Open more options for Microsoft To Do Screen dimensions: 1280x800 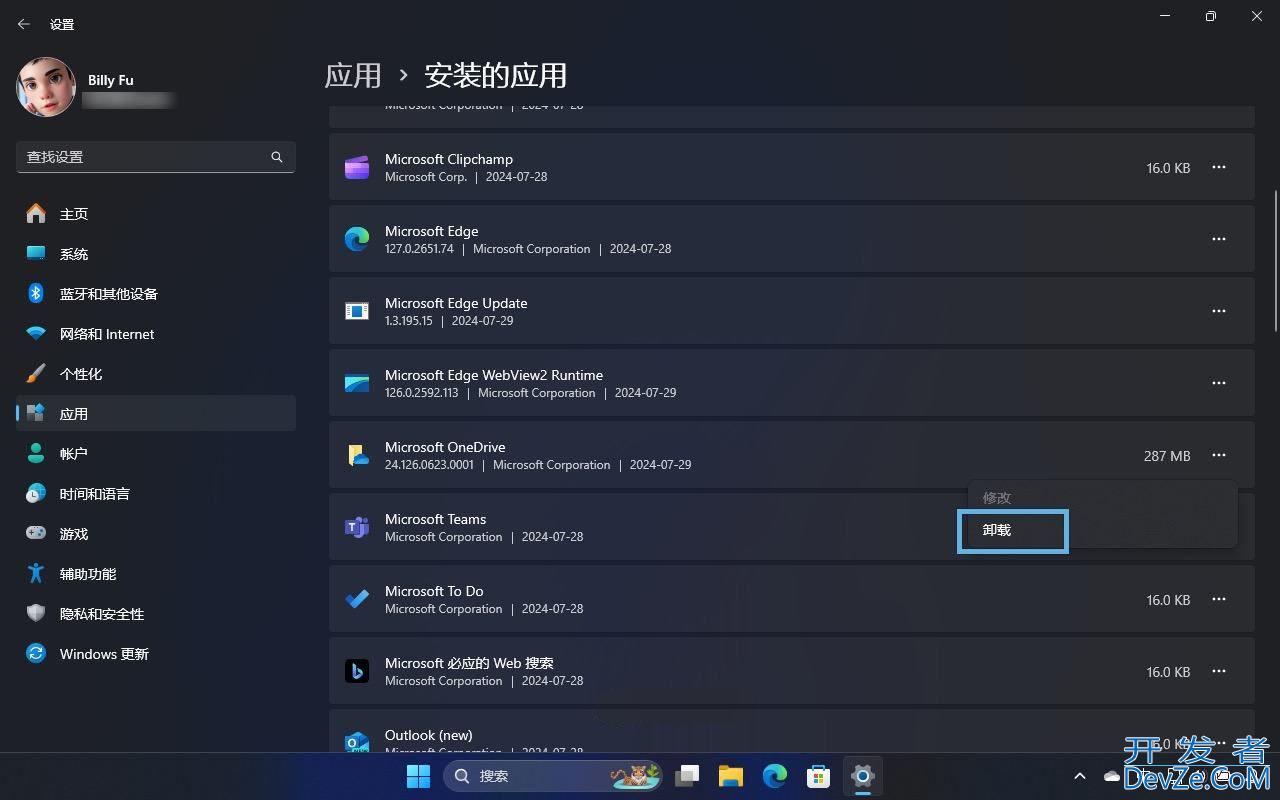pos(1219,599)
